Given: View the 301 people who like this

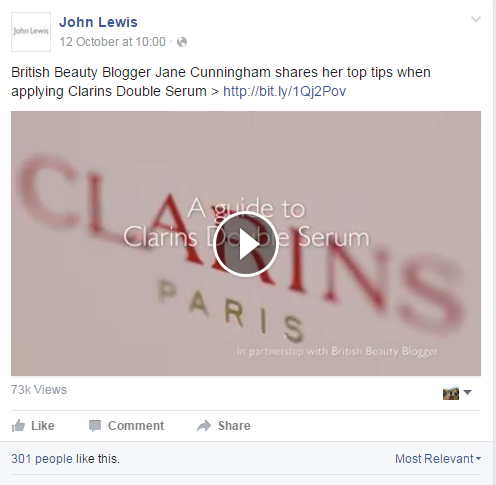Looking at the screenshot, I should click(65, 459).
